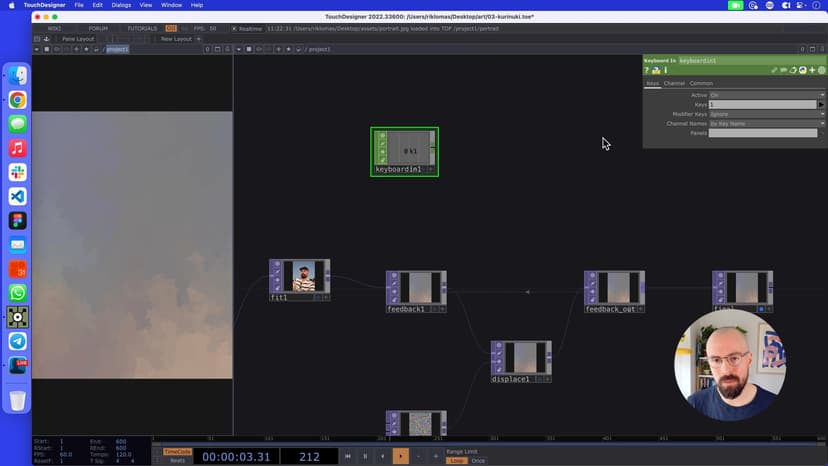Switch timeline display to Beats
The width and height of the screenshot is (828, 466).
pos(177,460)
